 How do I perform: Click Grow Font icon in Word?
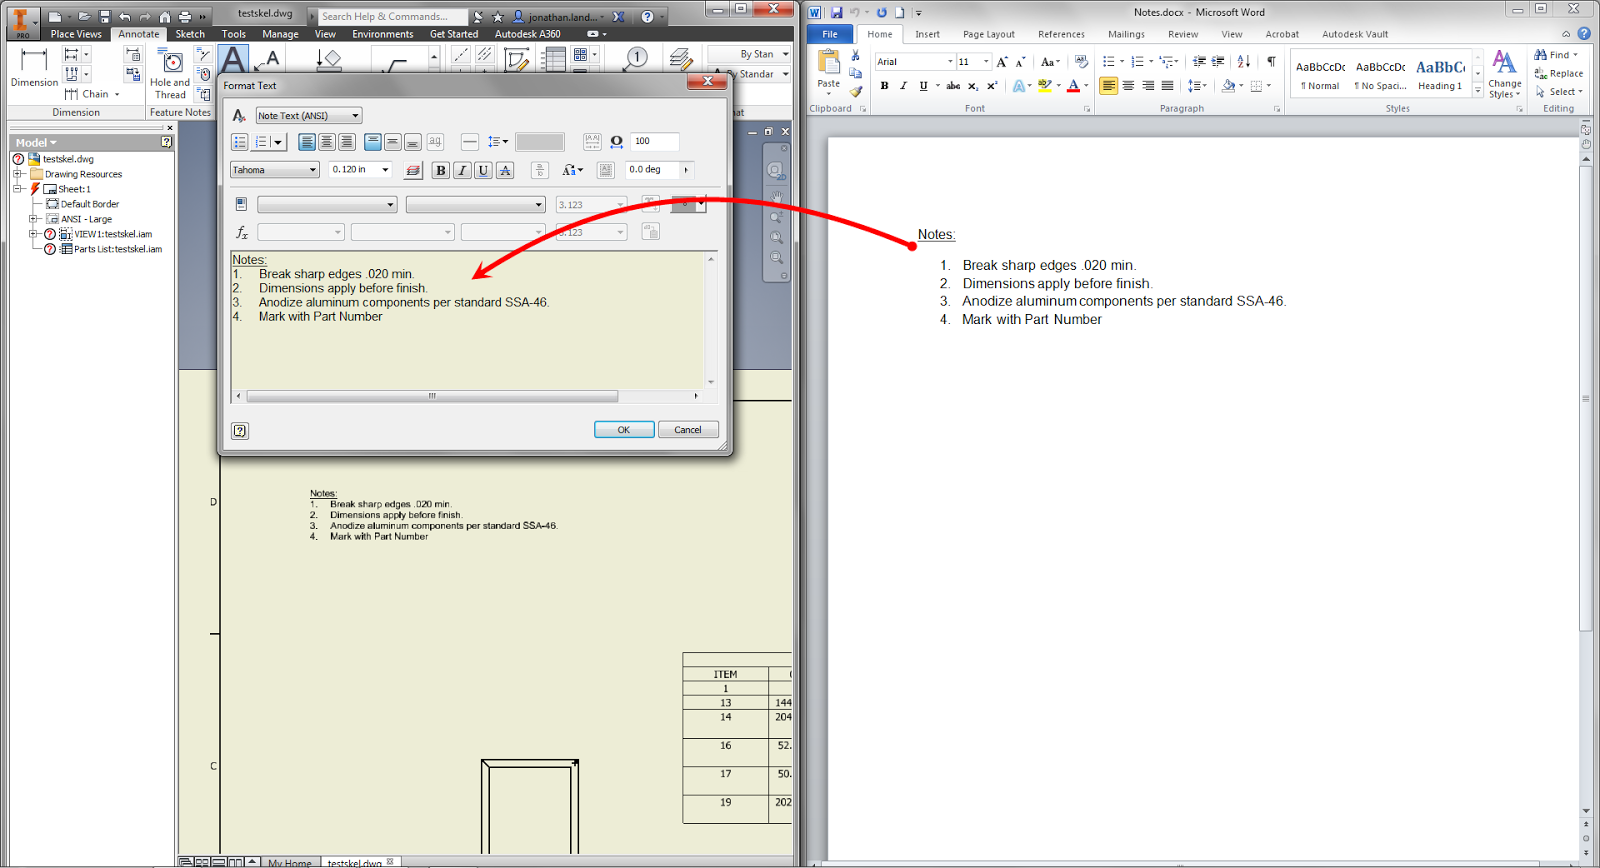(x=1002, y=62)
